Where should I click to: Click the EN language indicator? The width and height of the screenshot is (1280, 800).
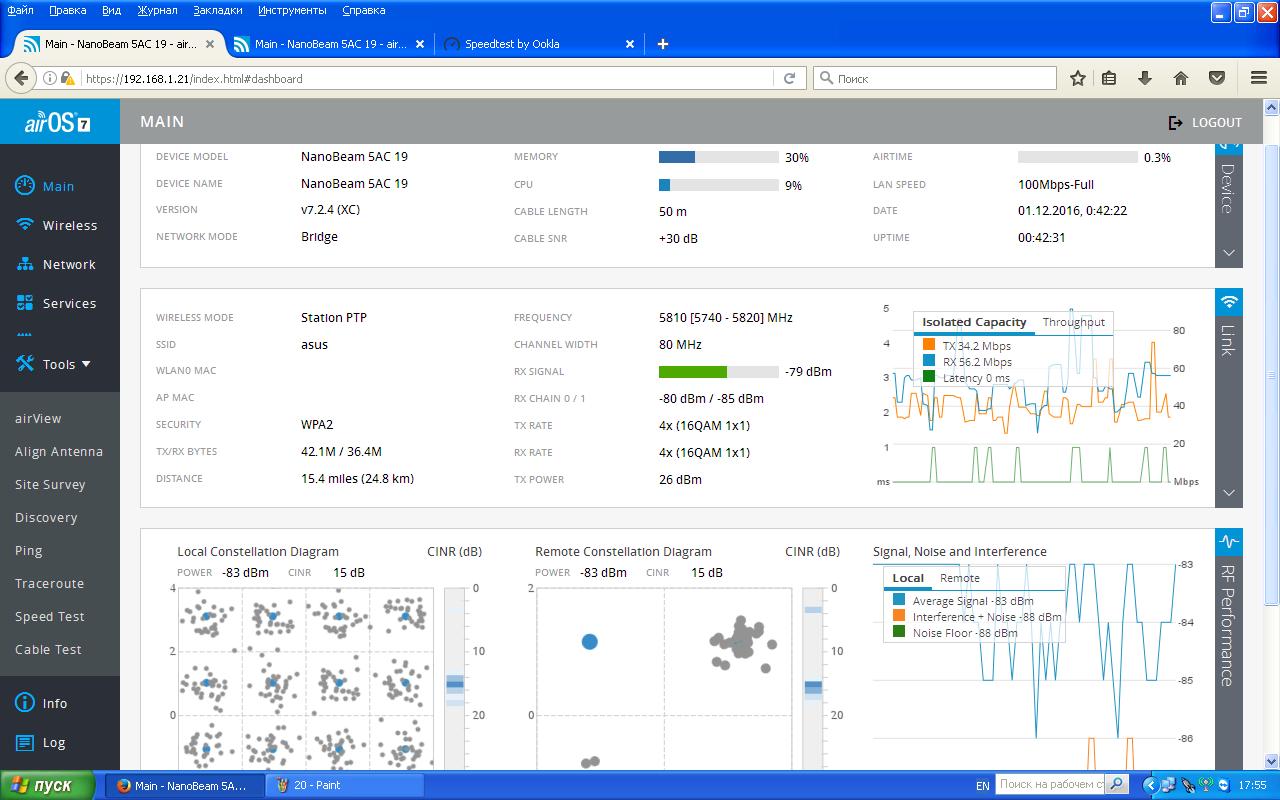point(982,785)
